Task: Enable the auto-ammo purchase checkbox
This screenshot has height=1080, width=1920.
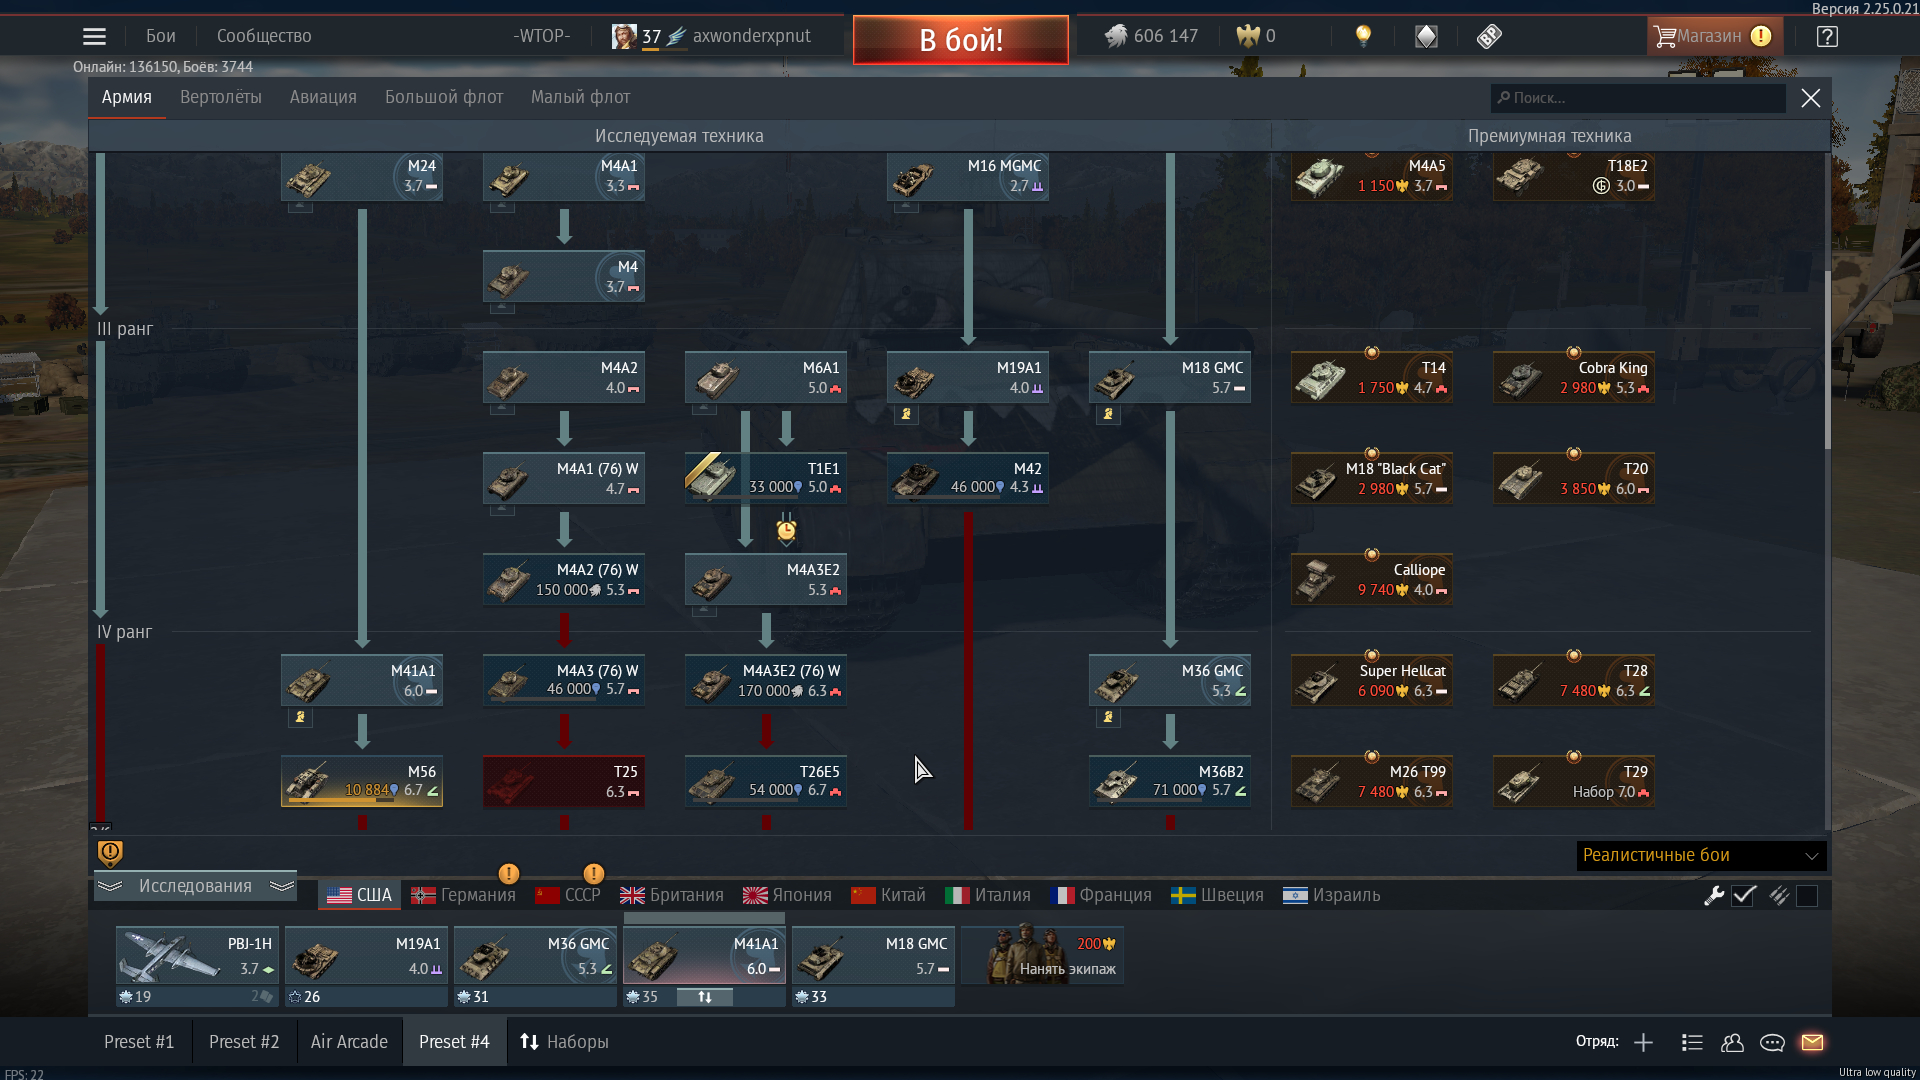Action: coord(1807,896)
